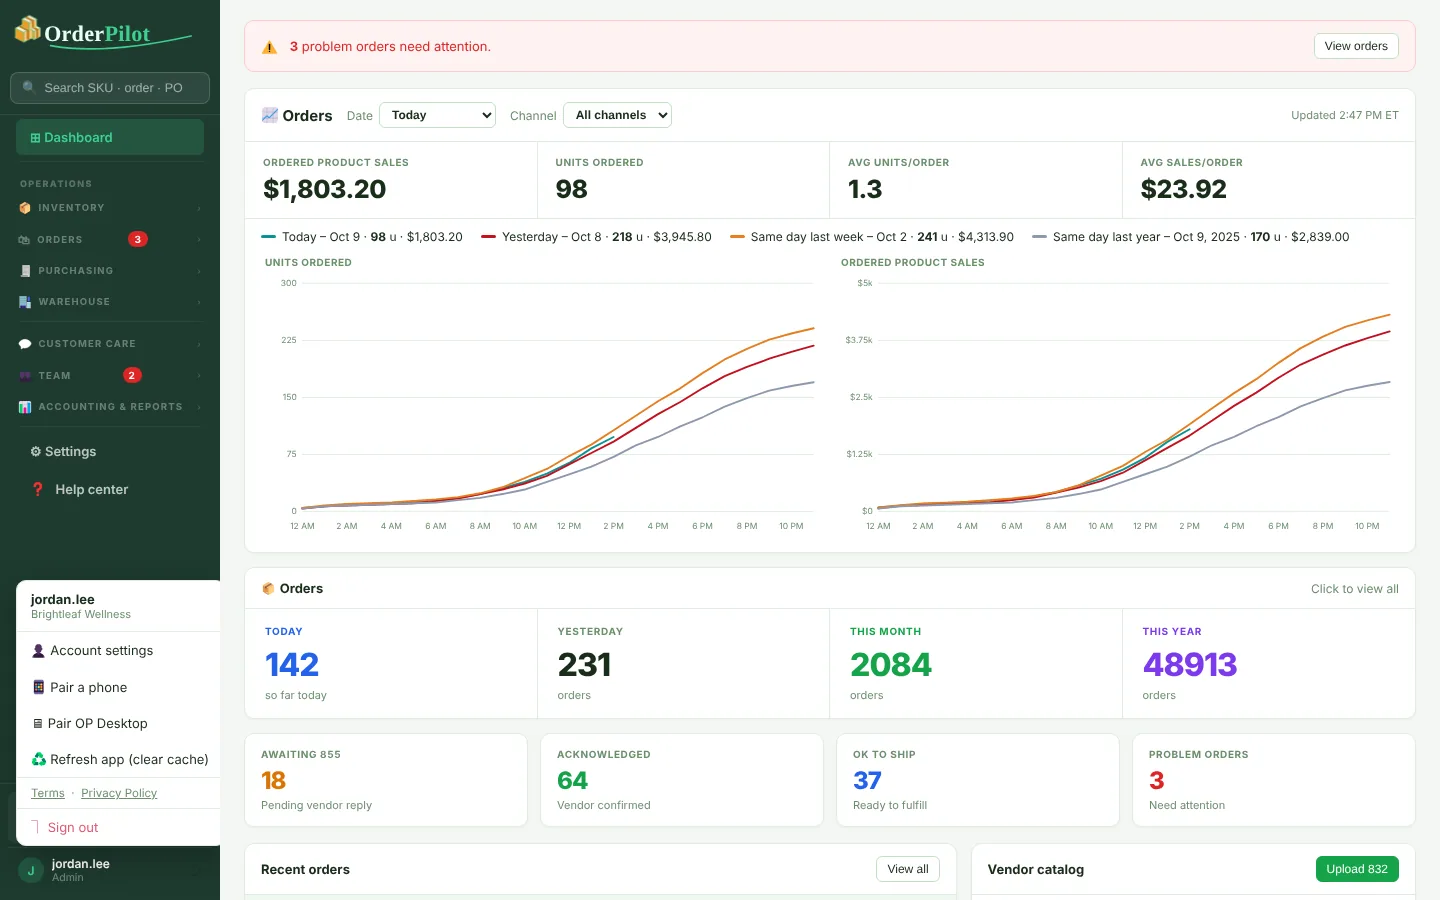Image resolution: width=1440 pixels, height=900 pixels.
Task: Open the Privacy Policy link
Action: click(x=119, y=793)
